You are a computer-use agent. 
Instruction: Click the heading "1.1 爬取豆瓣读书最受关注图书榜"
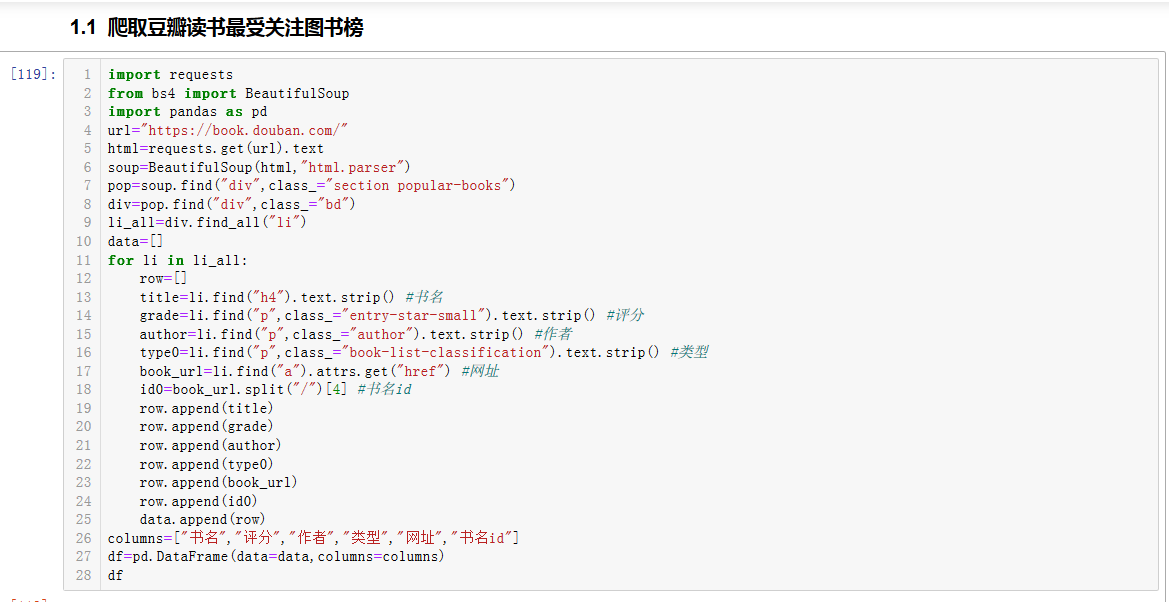(x=216, y=28)
